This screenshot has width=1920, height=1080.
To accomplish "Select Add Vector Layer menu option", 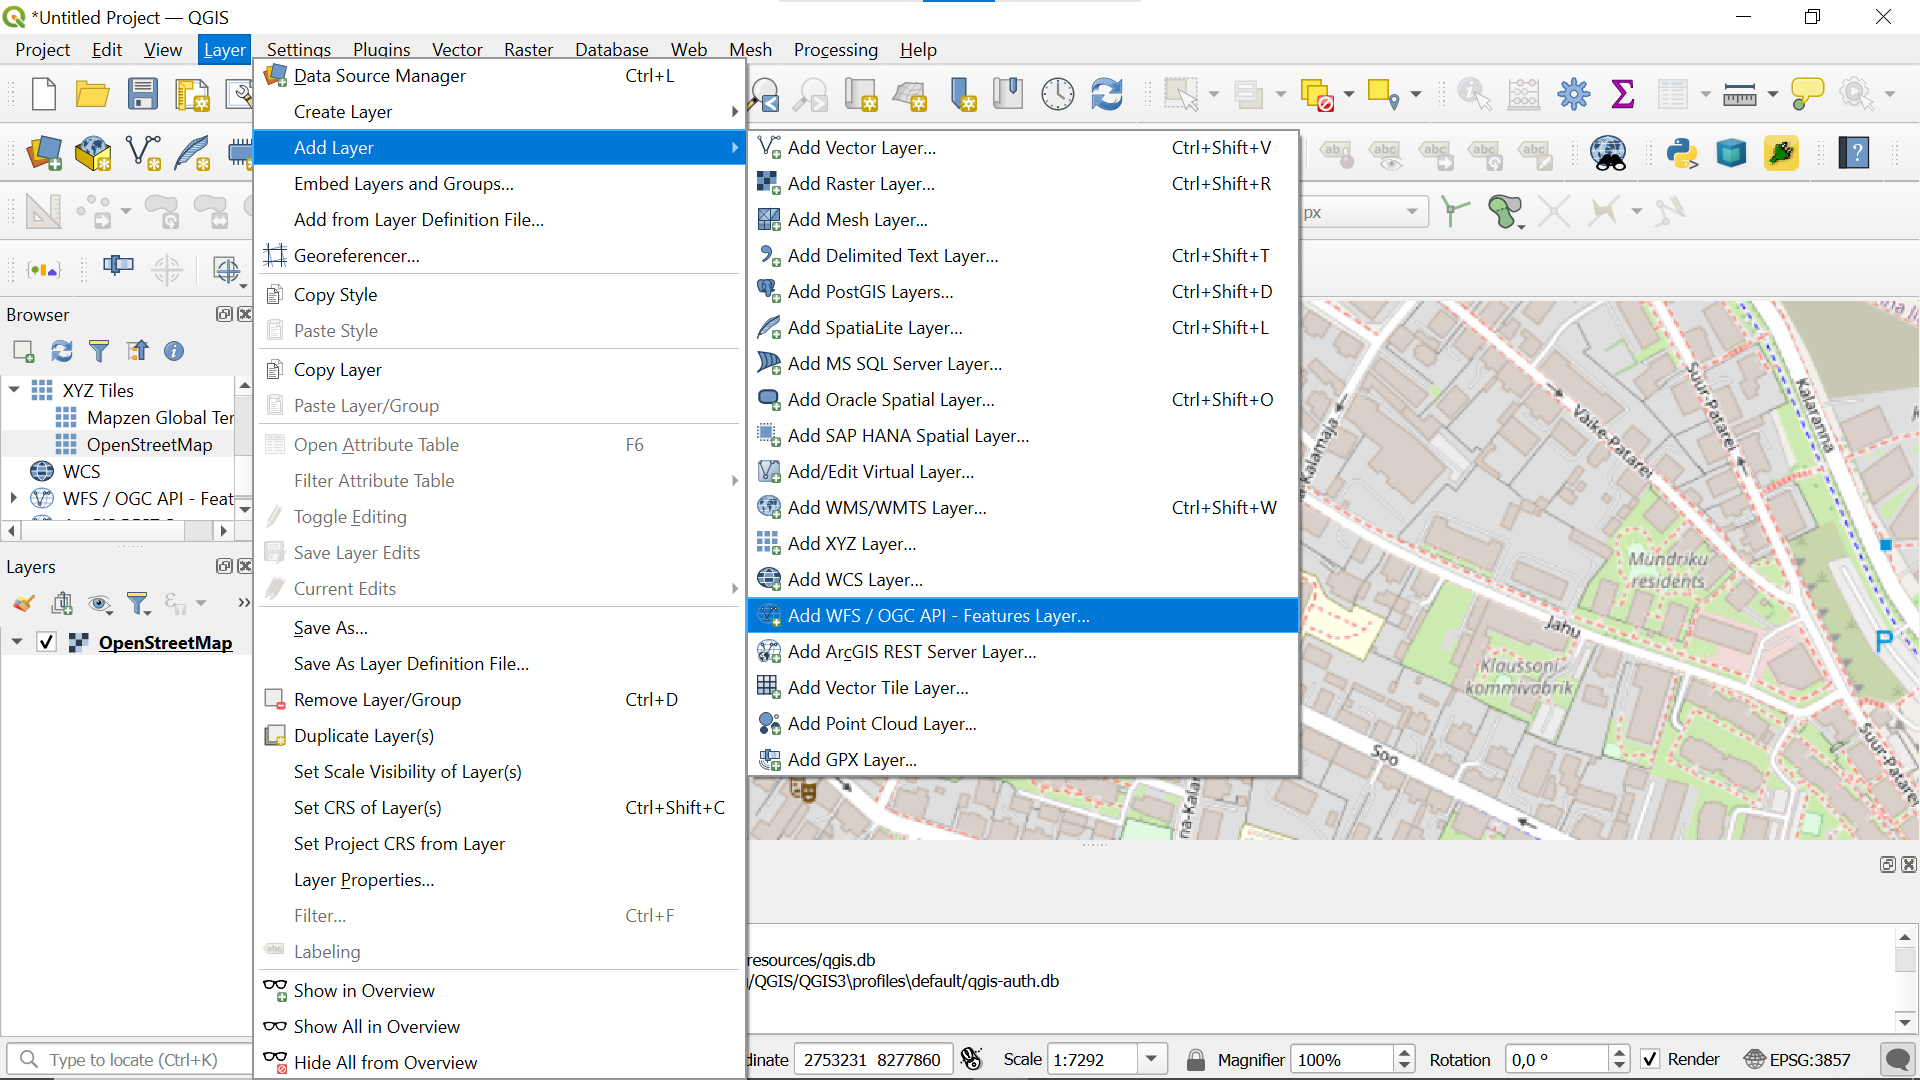I will [x=861, y=148].
